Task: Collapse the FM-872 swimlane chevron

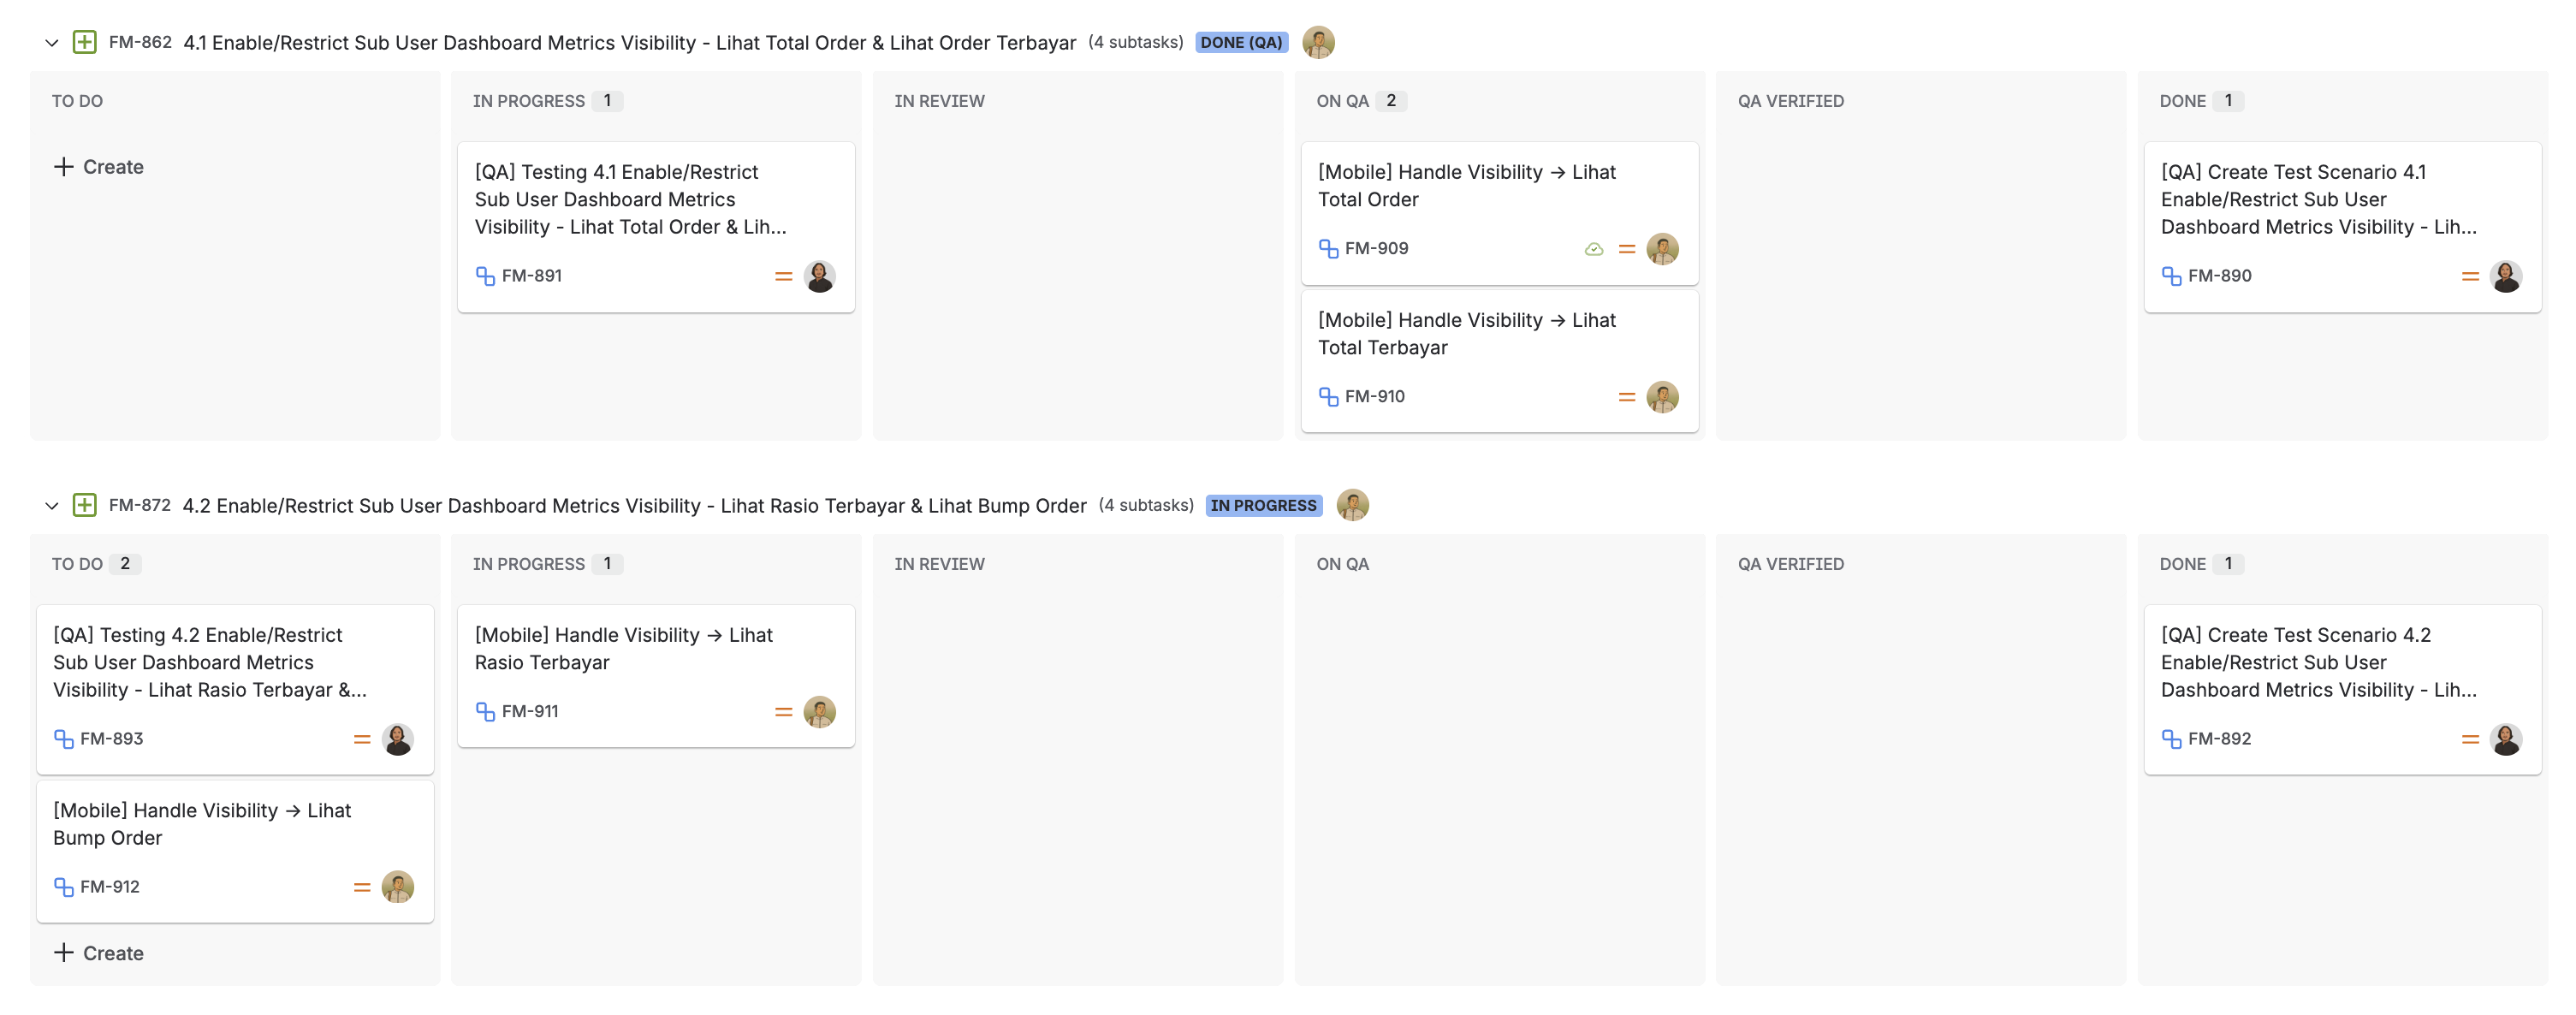Action: pyautogui.click(x=52, y=506)
